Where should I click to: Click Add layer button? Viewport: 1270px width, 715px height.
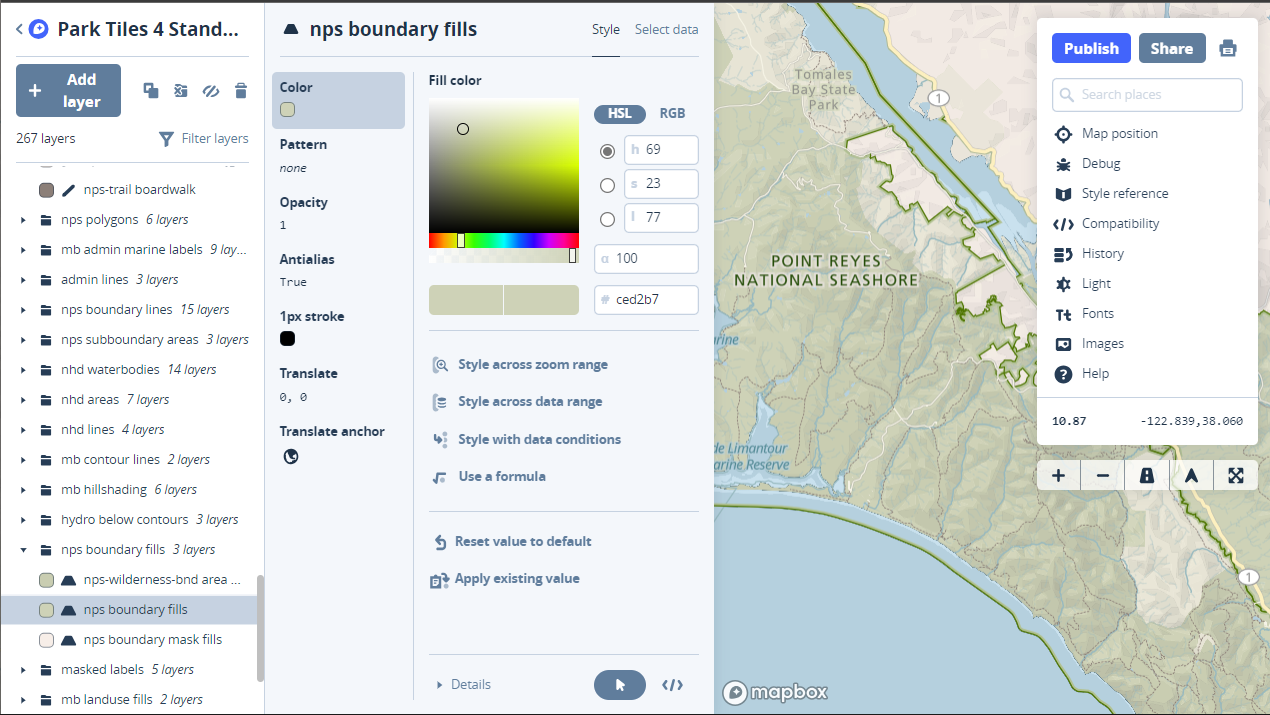tap(68, 91)
